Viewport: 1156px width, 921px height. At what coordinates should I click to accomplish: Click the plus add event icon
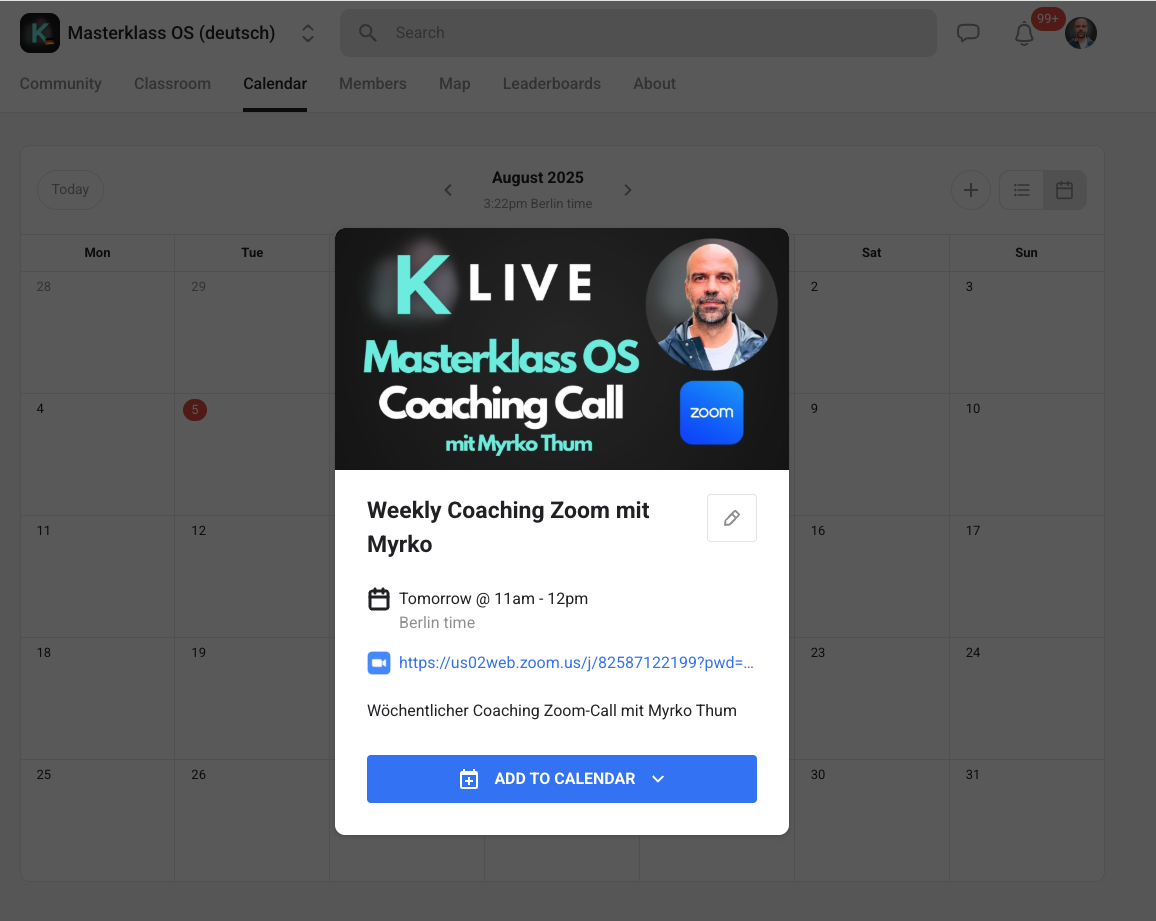click(970, 190)
